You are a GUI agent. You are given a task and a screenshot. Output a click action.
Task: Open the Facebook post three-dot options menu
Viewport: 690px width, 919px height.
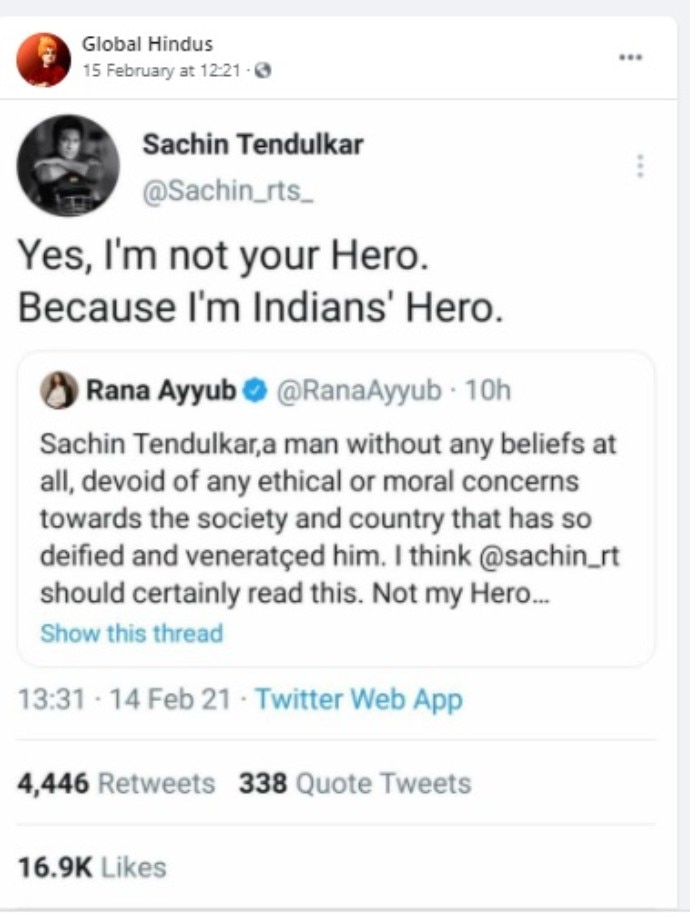630,57
